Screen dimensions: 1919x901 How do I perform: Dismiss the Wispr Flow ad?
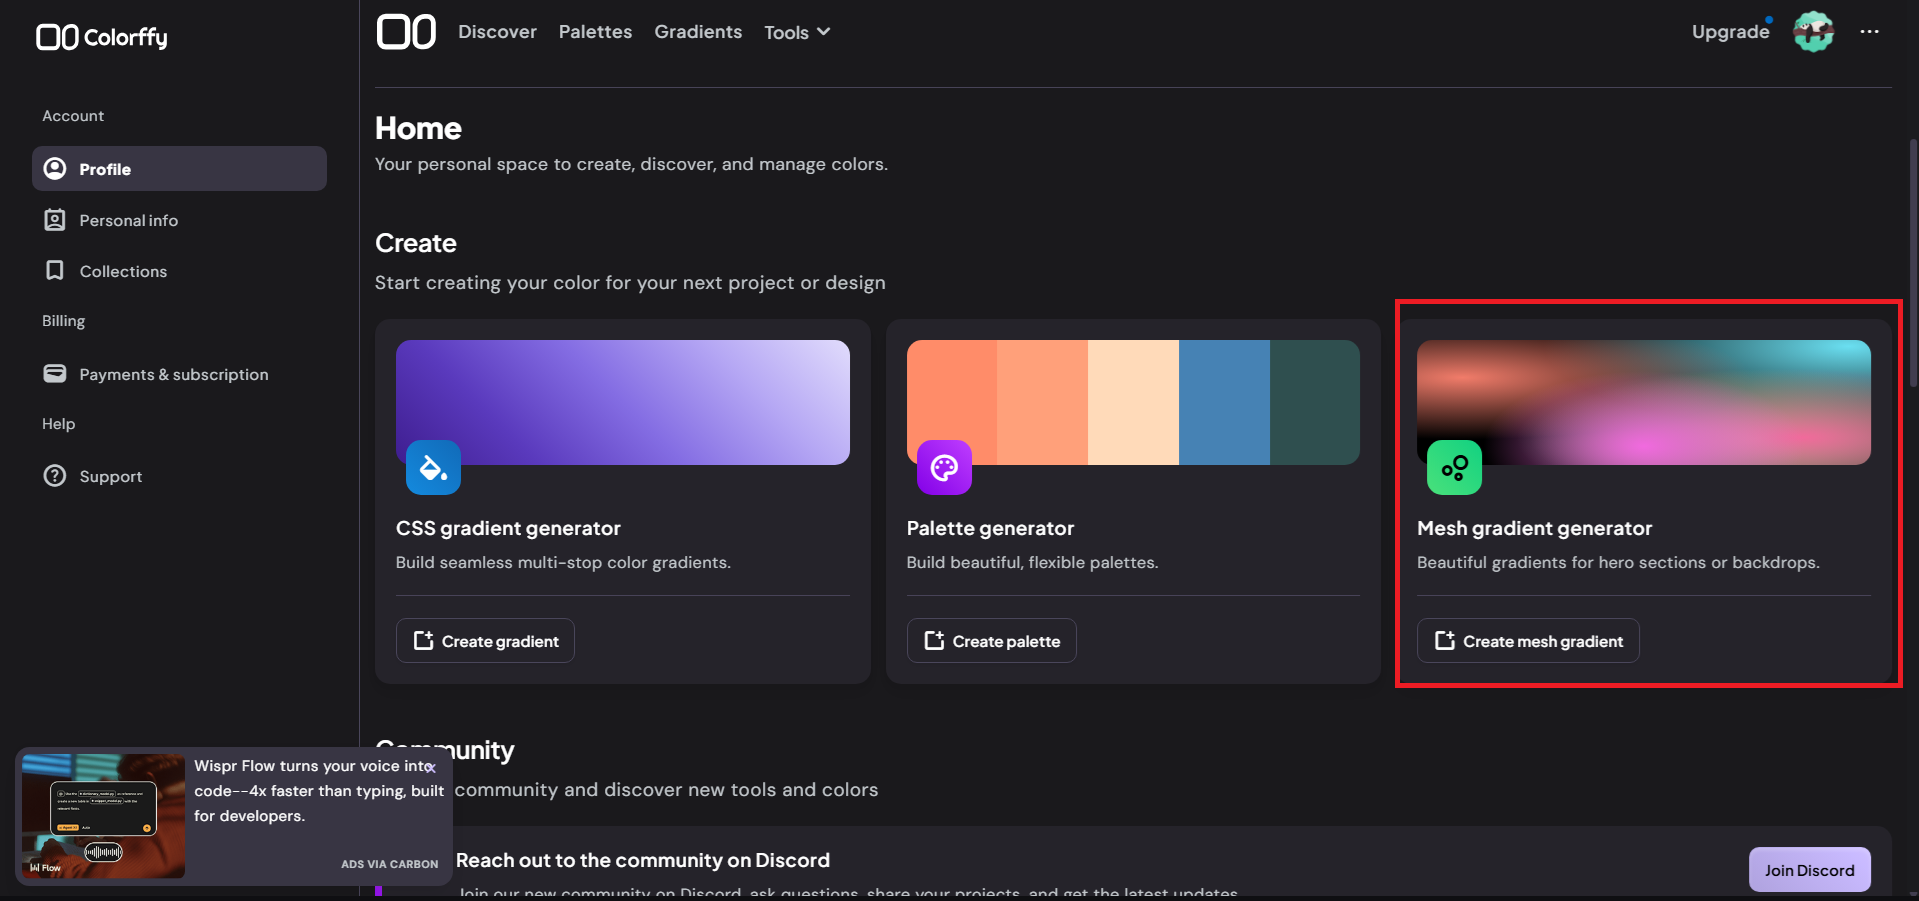(x=430, y=767)
